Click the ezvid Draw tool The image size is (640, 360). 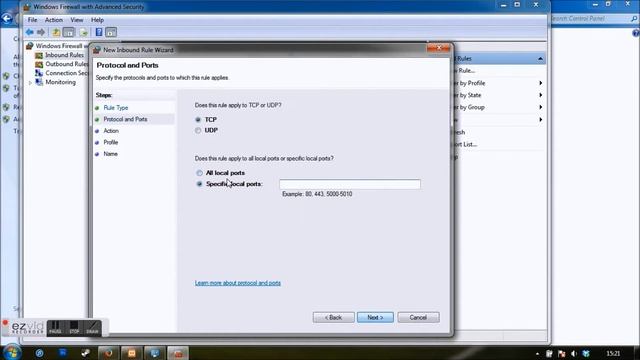pos(92,328)
